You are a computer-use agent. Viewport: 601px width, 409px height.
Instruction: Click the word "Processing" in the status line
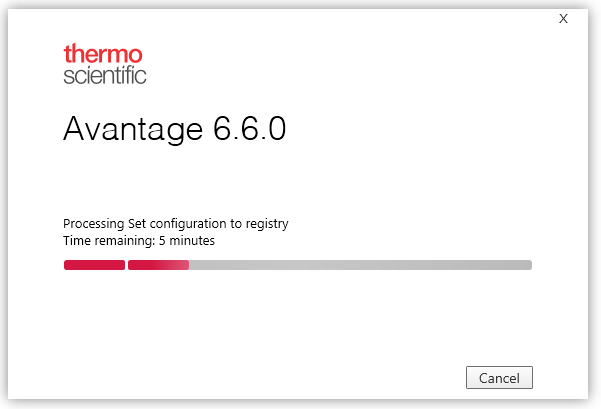[x=93, y=224]
